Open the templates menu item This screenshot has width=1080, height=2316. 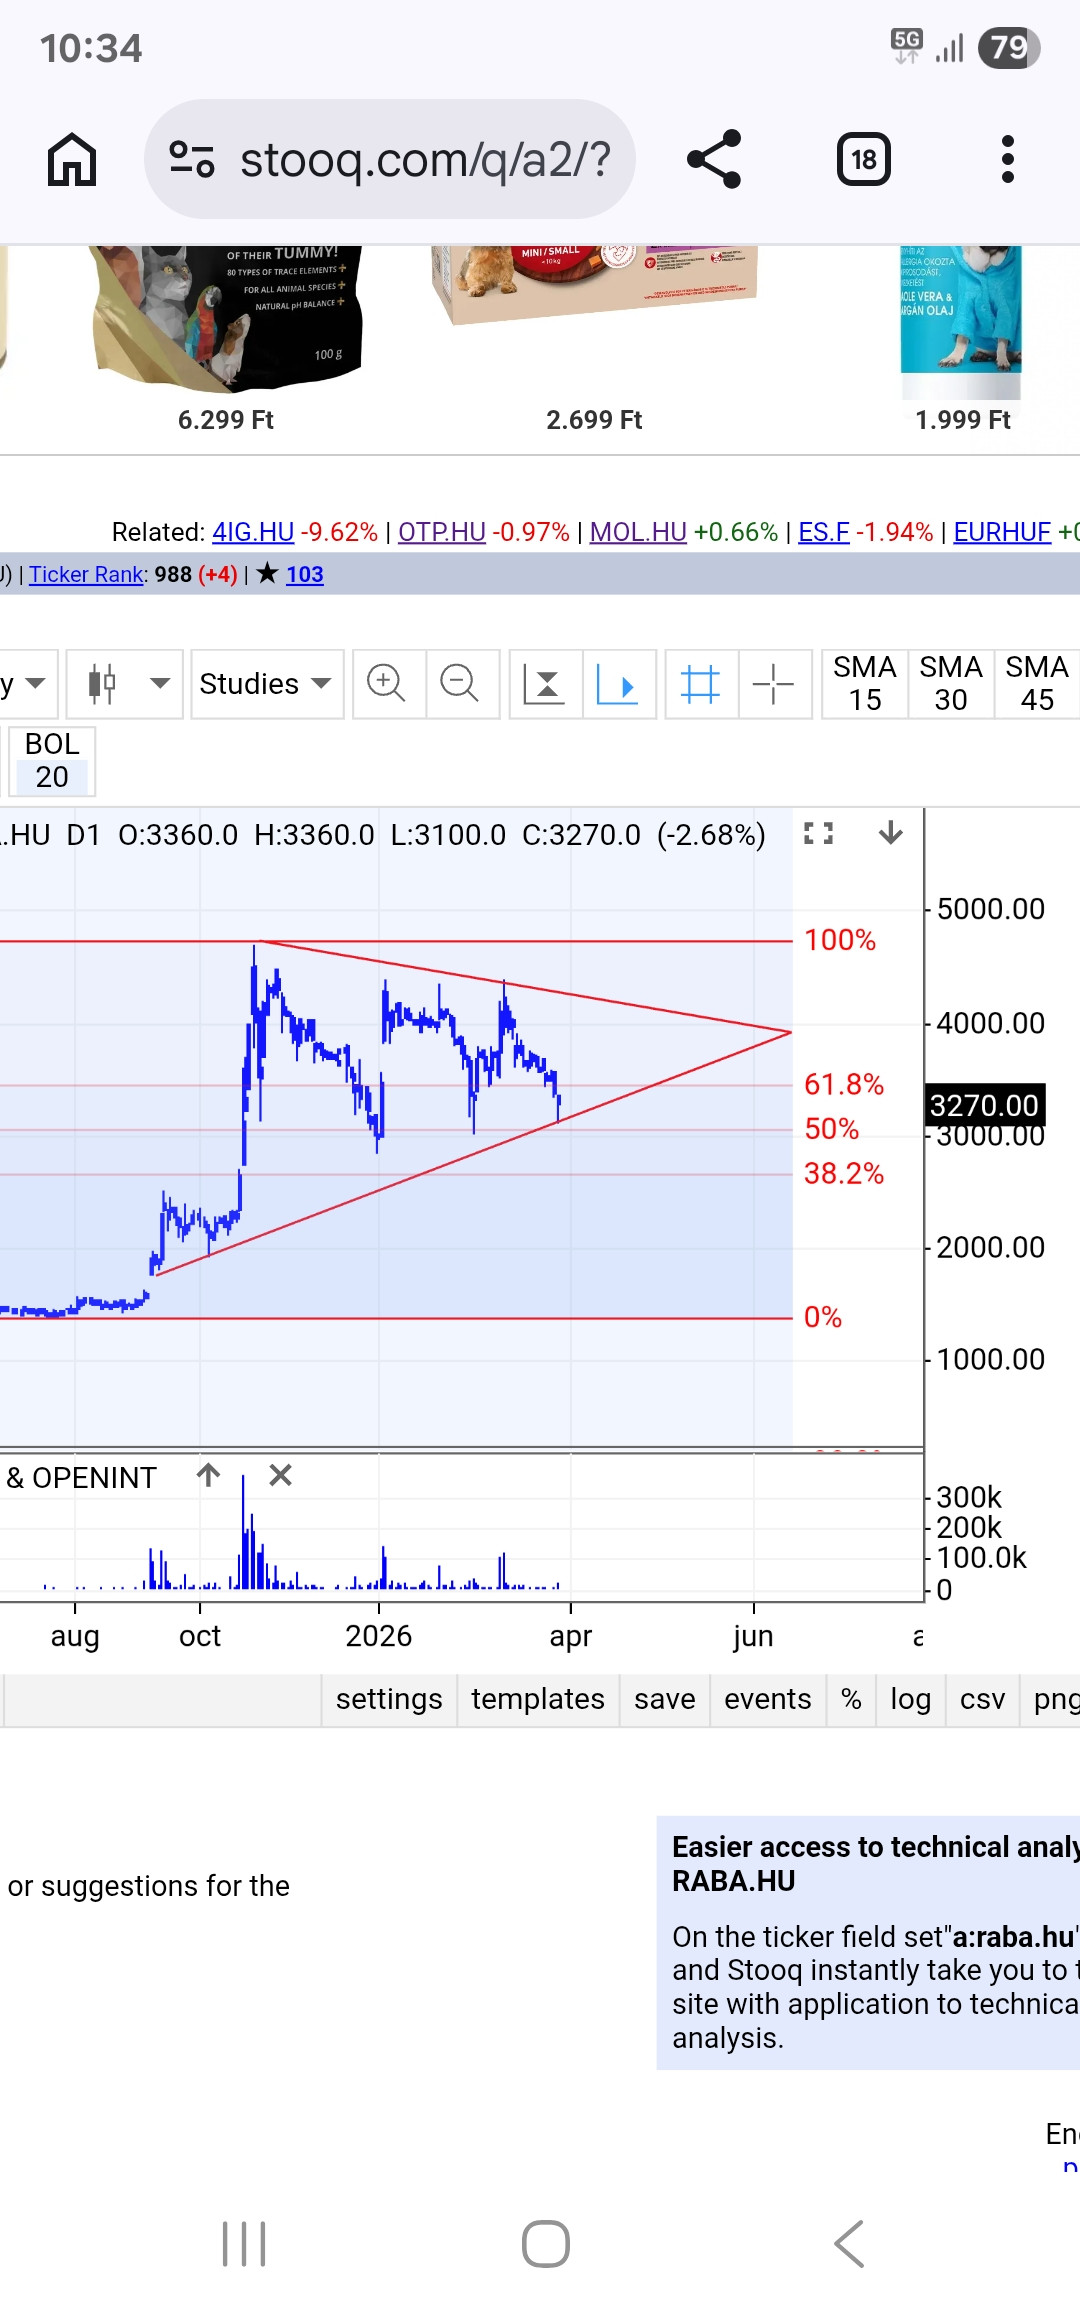click(x=538, y=1699)
